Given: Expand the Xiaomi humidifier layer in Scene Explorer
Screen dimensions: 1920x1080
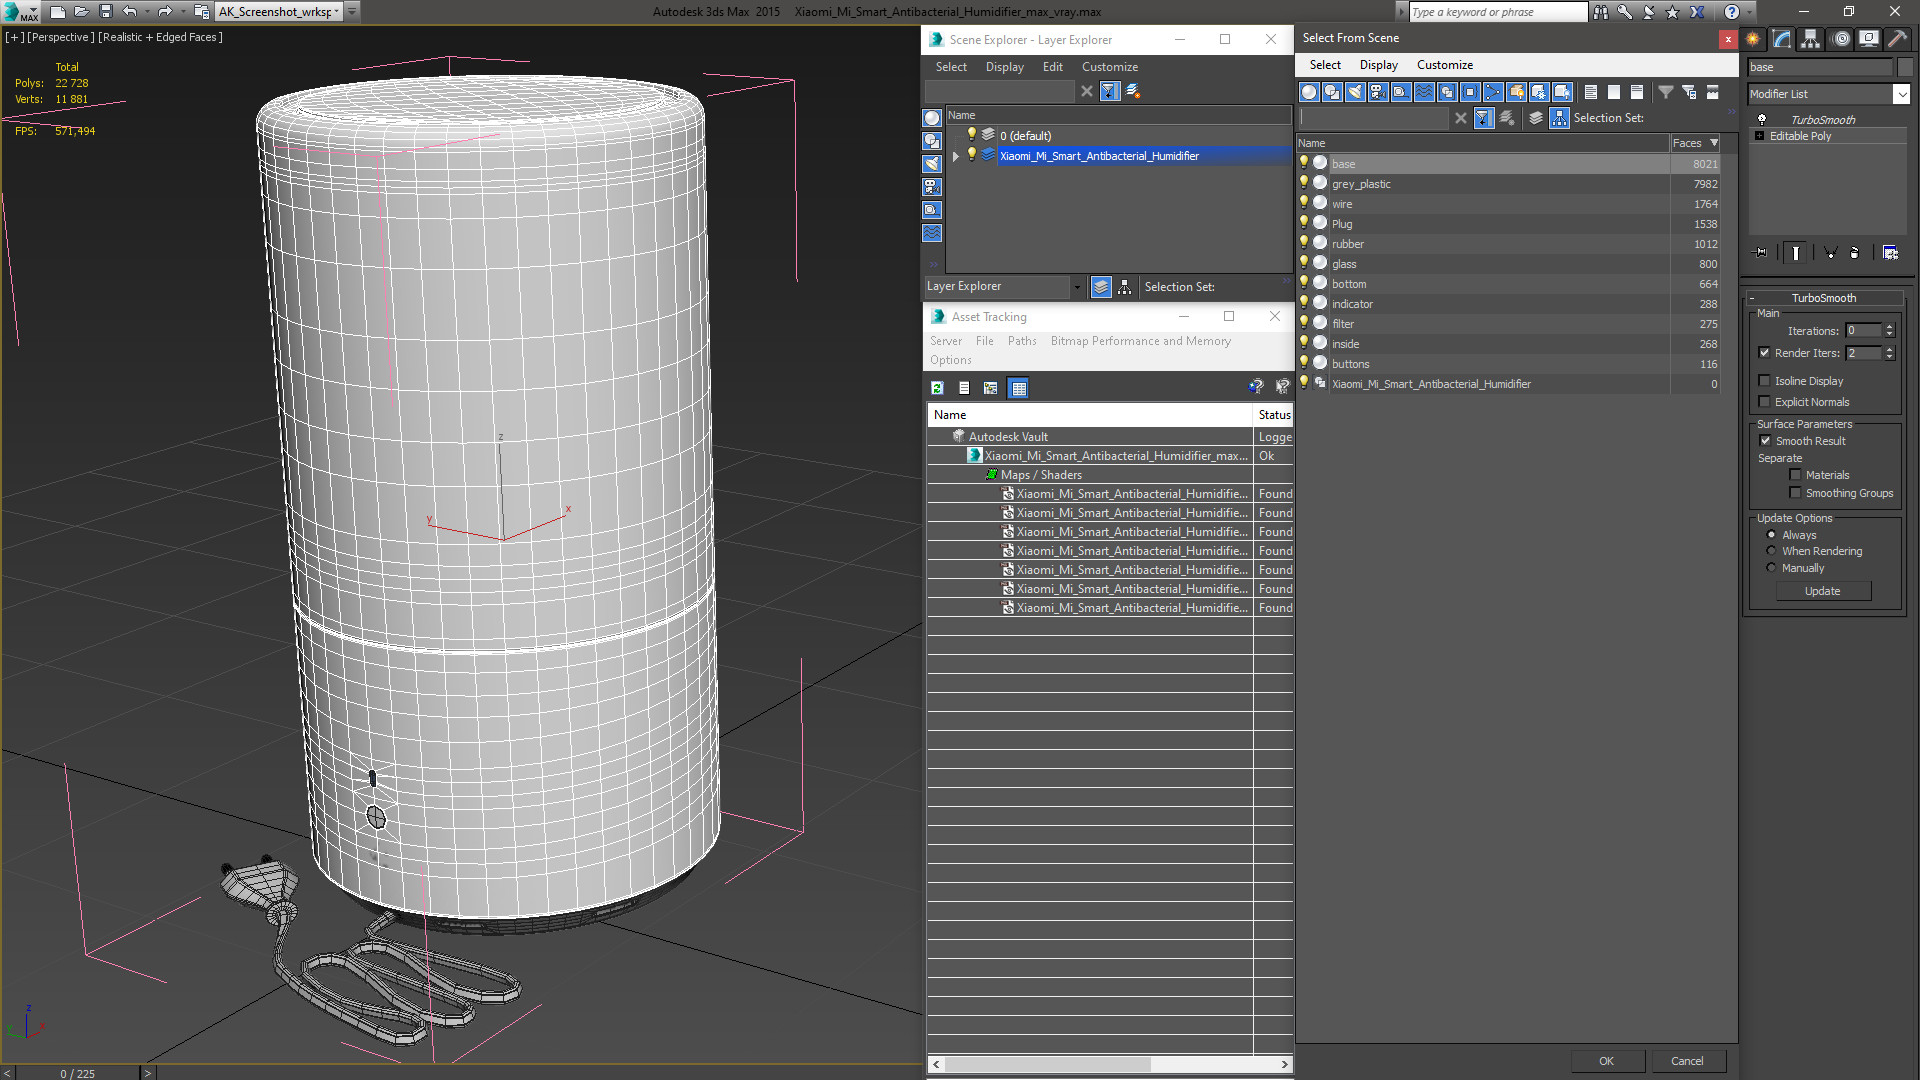Looking at the screenshot, I should pos(956,156).
